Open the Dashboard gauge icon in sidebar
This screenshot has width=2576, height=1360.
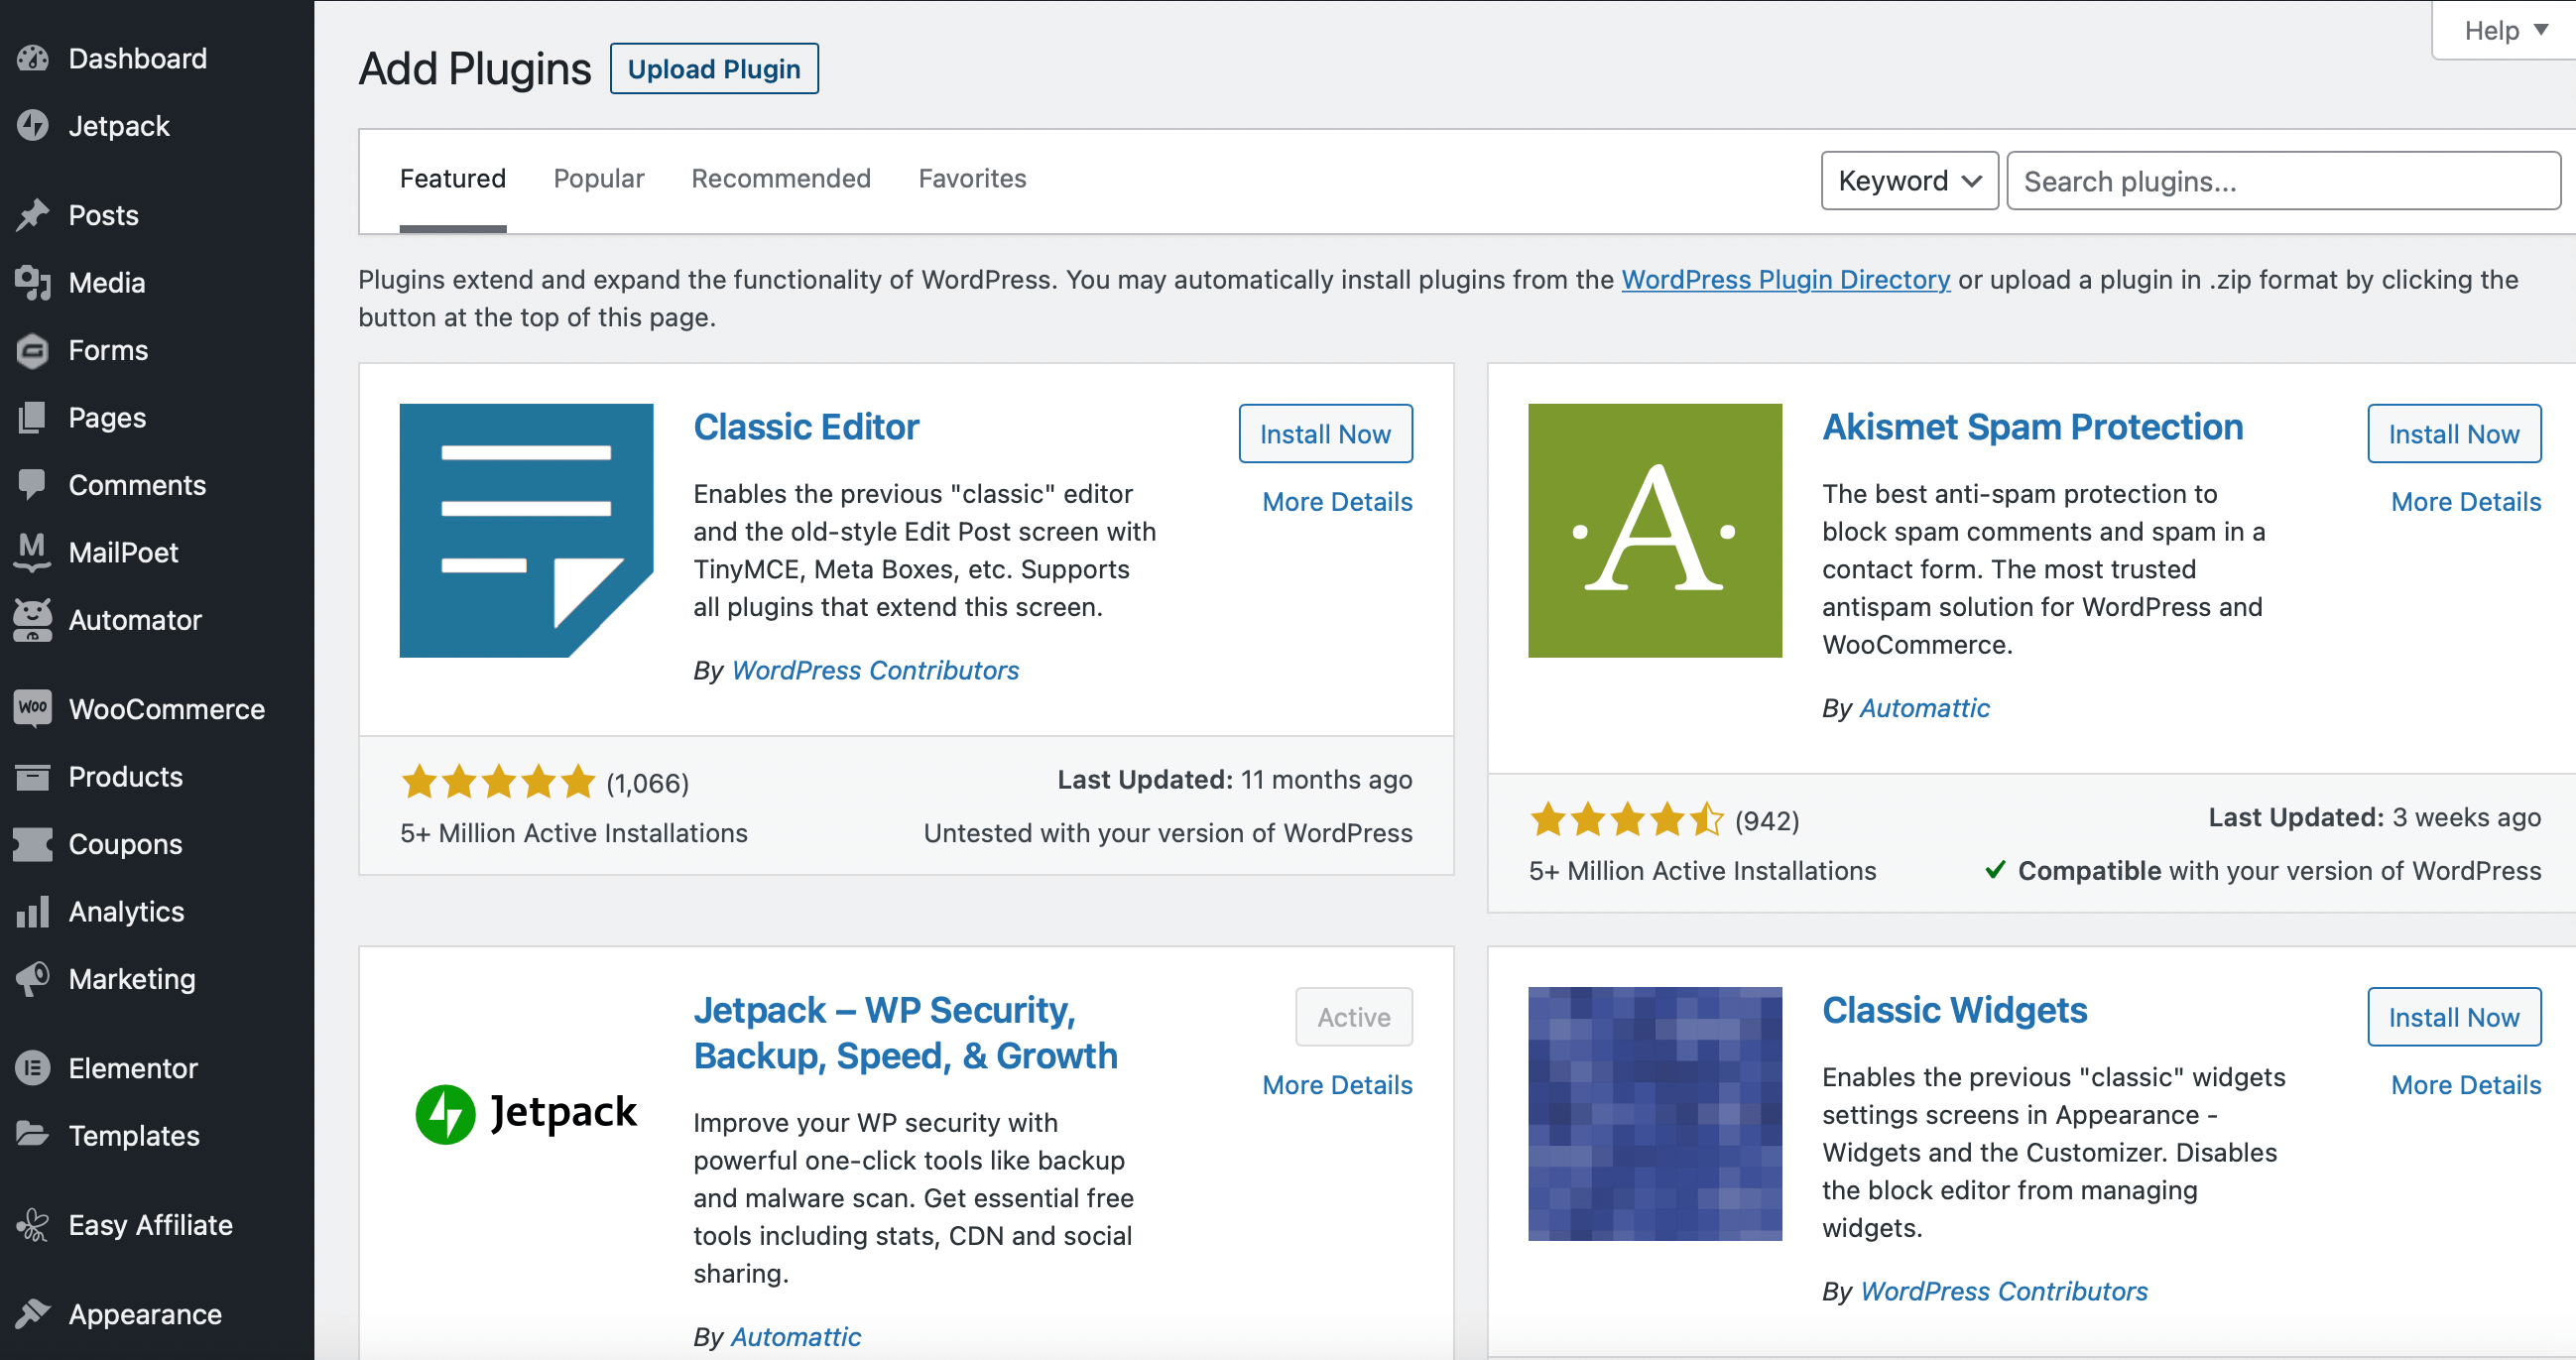tap(33, 58)
